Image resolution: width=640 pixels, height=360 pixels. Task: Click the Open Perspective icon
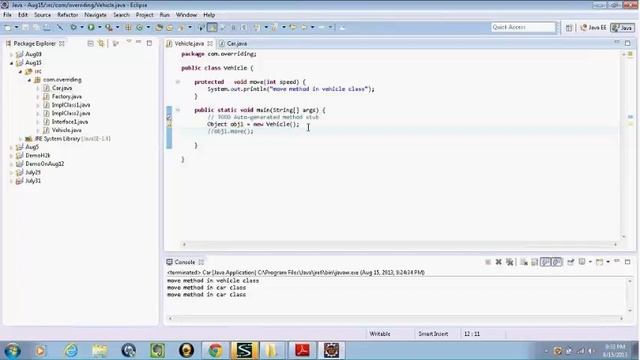click(569, 27)
